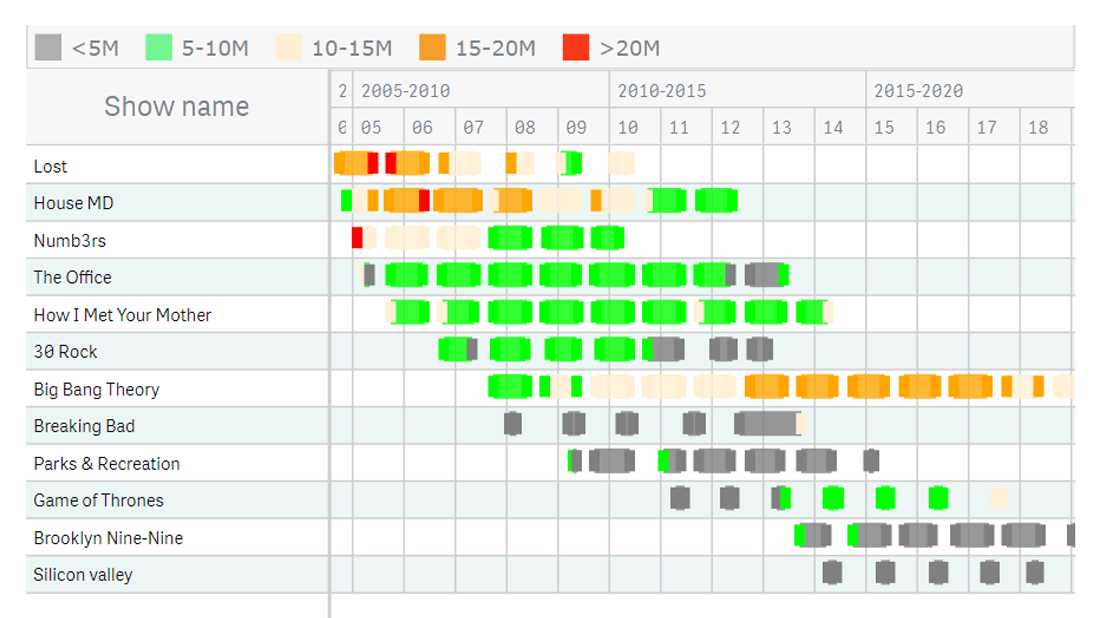Click the Show name column header
1100x618 pixels.
coord(177,107)
